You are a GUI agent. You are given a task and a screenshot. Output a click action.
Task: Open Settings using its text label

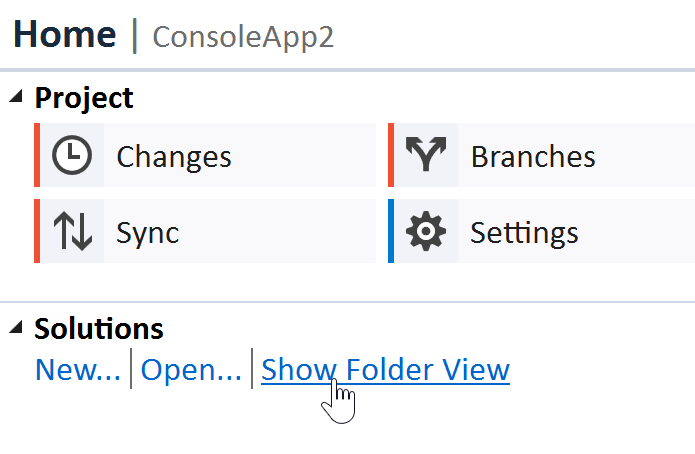(524, 233)
